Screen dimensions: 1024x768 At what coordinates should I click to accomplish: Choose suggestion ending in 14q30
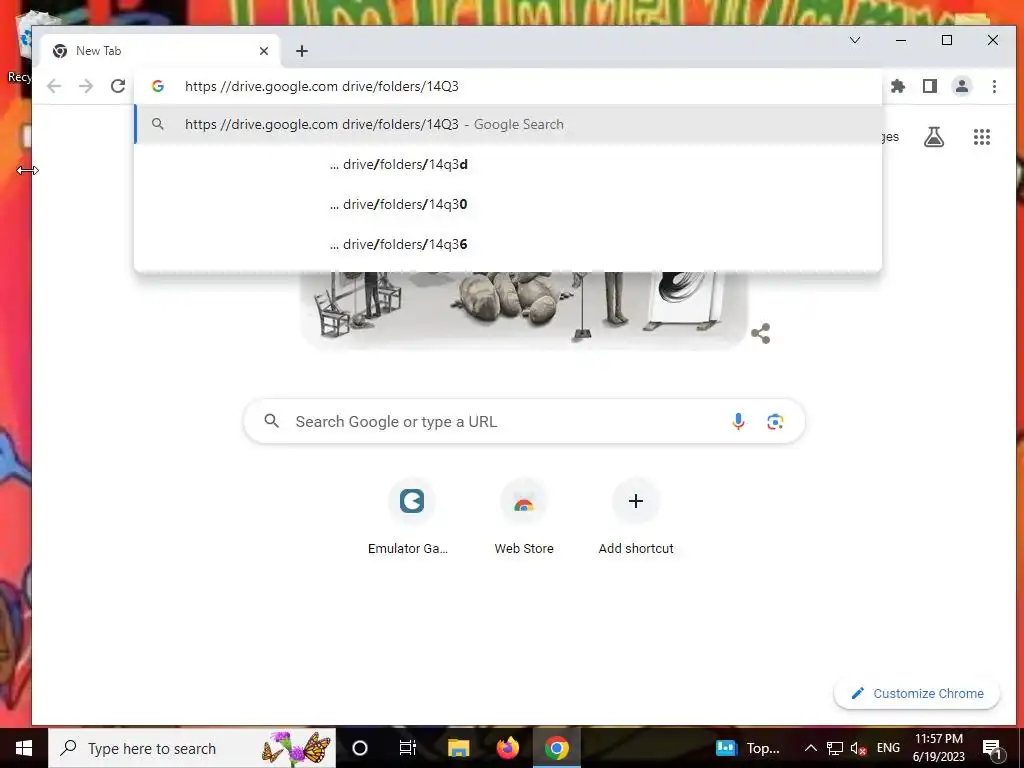coord(508,204)
